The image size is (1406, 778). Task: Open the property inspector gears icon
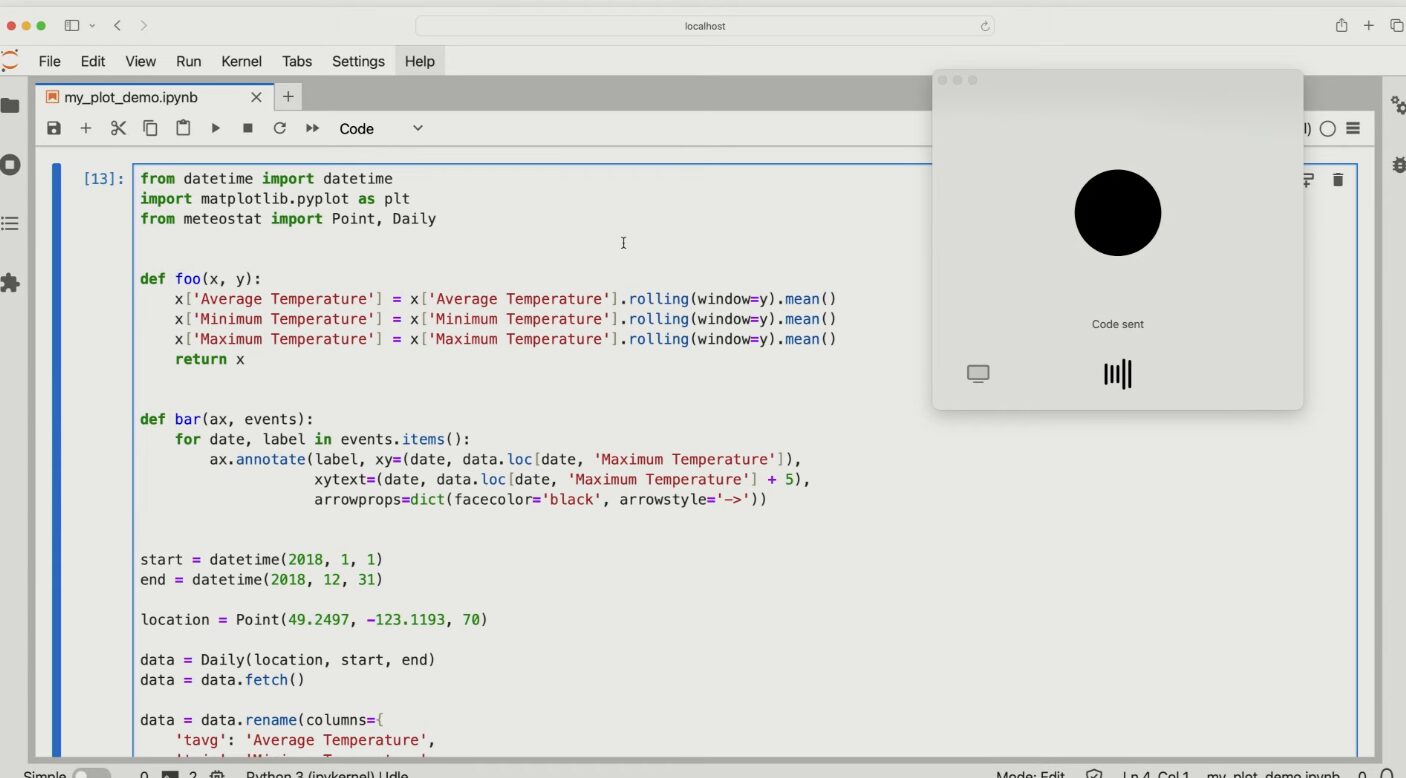(1397, 105)
